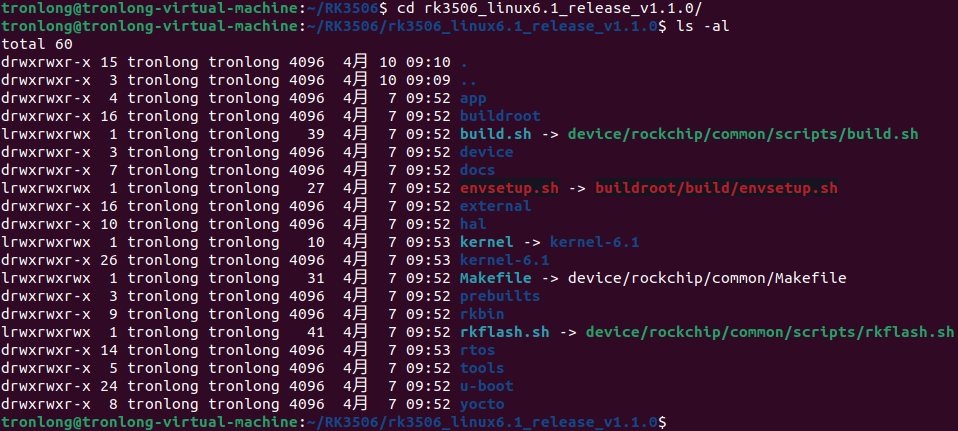
Task: Click the link count '24' in u-boot row
Action: [x=109, y=386]
